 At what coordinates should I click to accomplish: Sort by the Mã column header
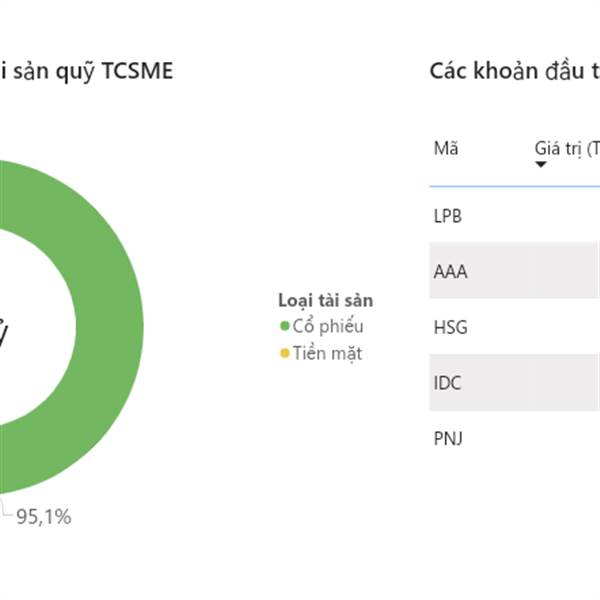pos(446,148)
